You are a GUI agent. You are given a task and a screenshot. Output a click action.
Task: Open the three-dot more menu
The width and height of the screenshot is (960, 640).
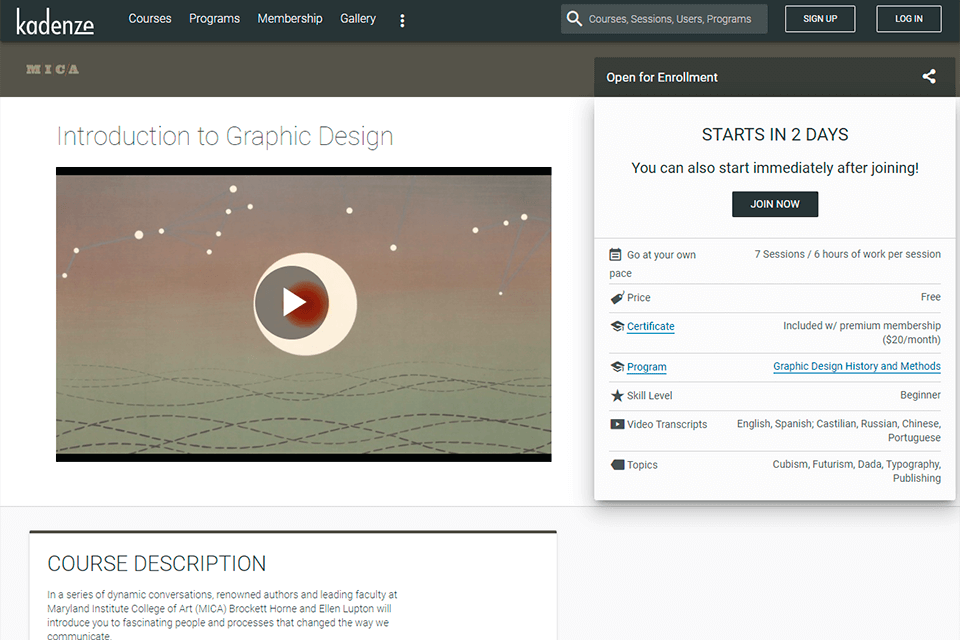click(x=402, y=20)
